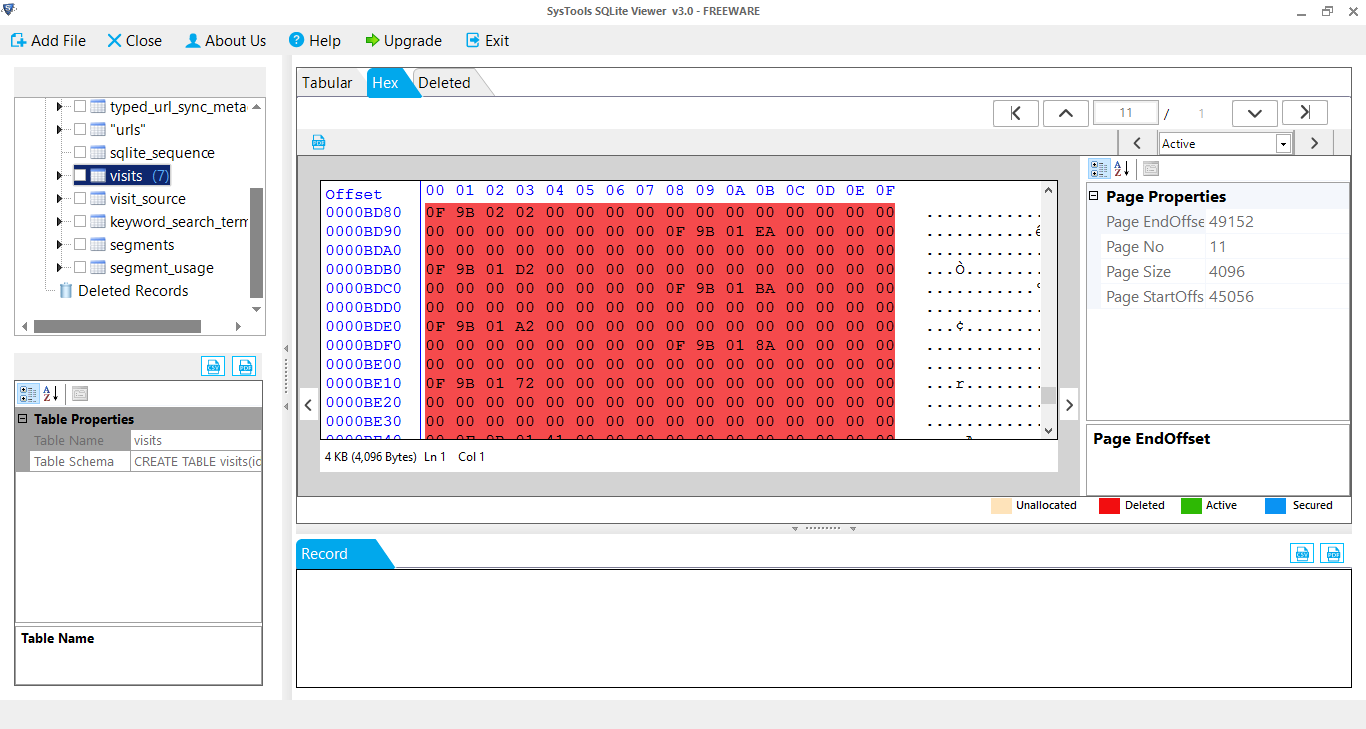The image size is (1366, 729).
Task: Check the segment_usage checkbox
Action: pos(80,268)
